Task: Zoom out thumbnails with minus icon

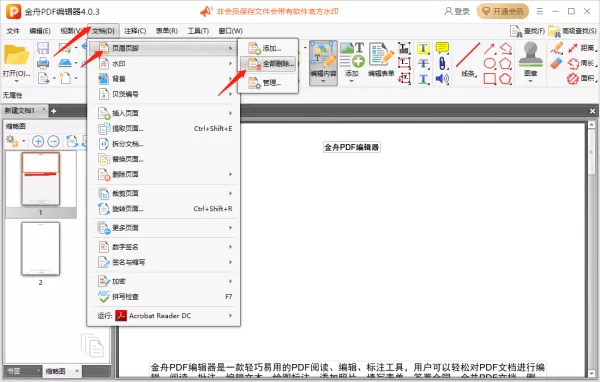Action: [x=54, y=141]
